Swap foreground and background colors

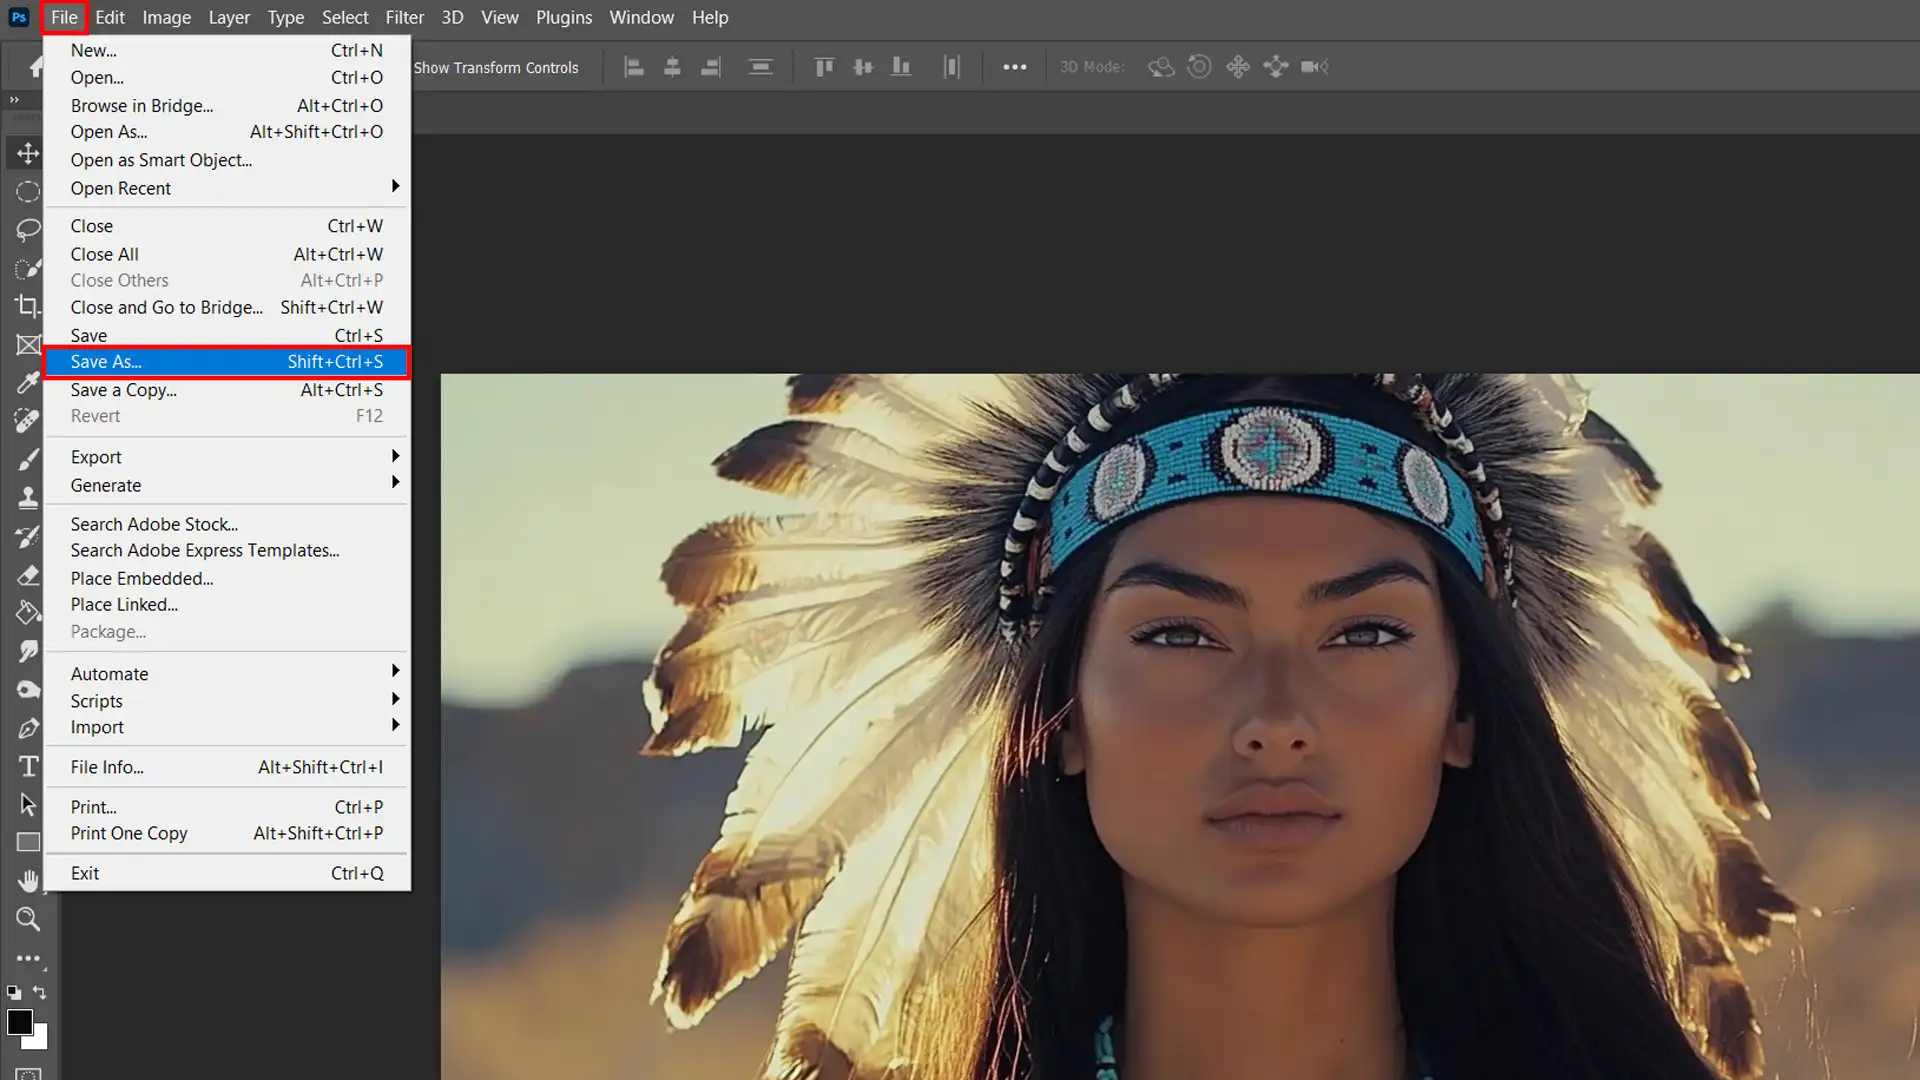click(39, 992)
